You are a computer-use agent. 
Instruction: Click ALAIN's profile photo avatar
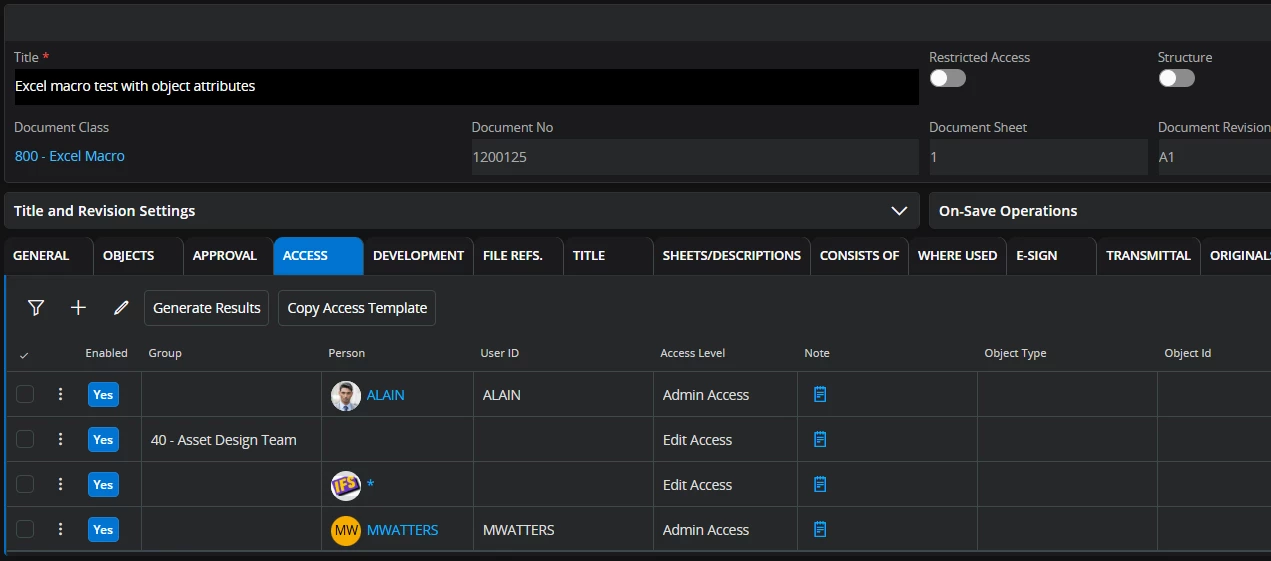346,396
